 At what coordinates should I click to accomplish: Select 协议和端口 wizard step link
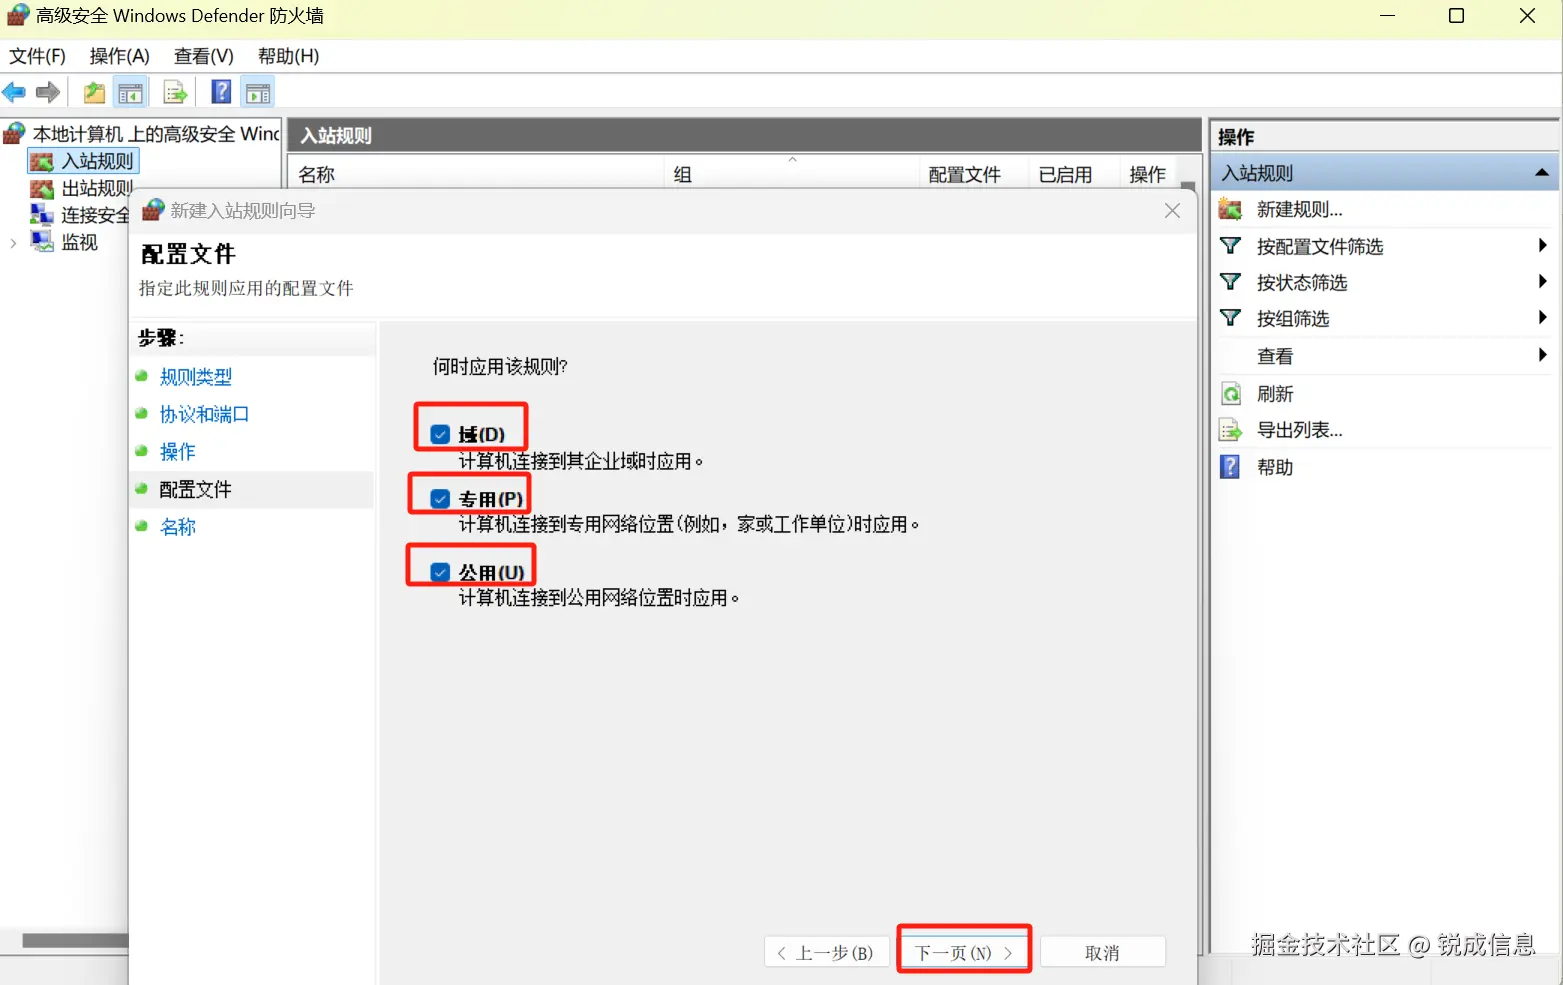[204, 414]
